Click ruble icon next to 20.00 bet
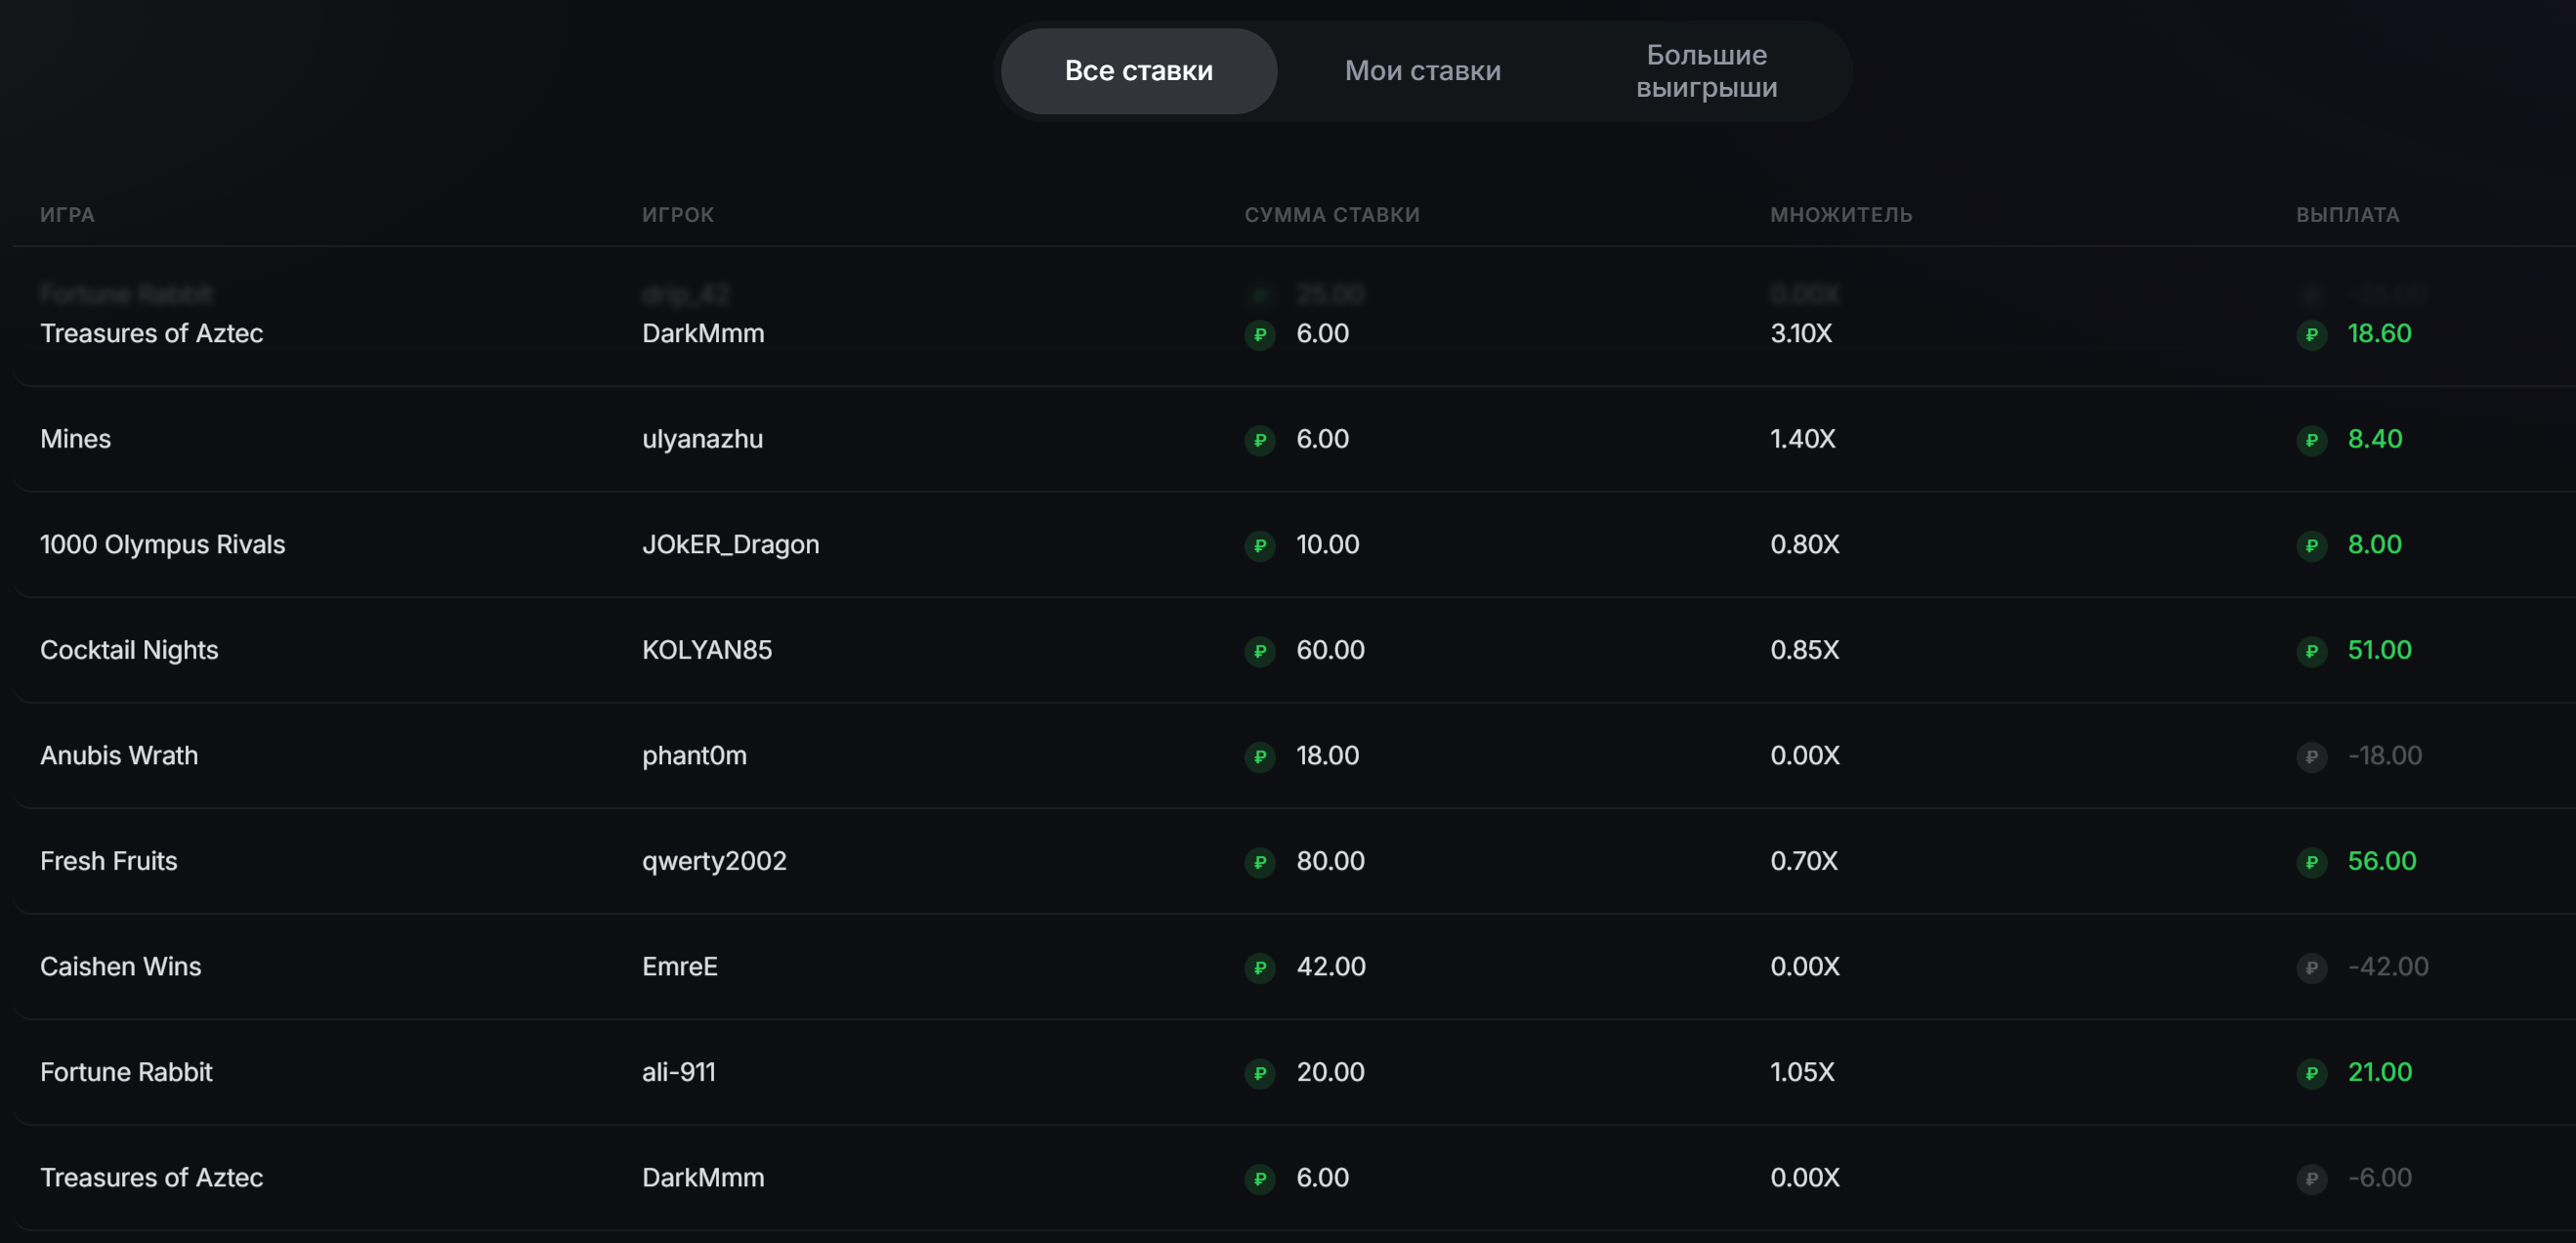Screen dimensions: 2576x1243 [1260, 1073]
